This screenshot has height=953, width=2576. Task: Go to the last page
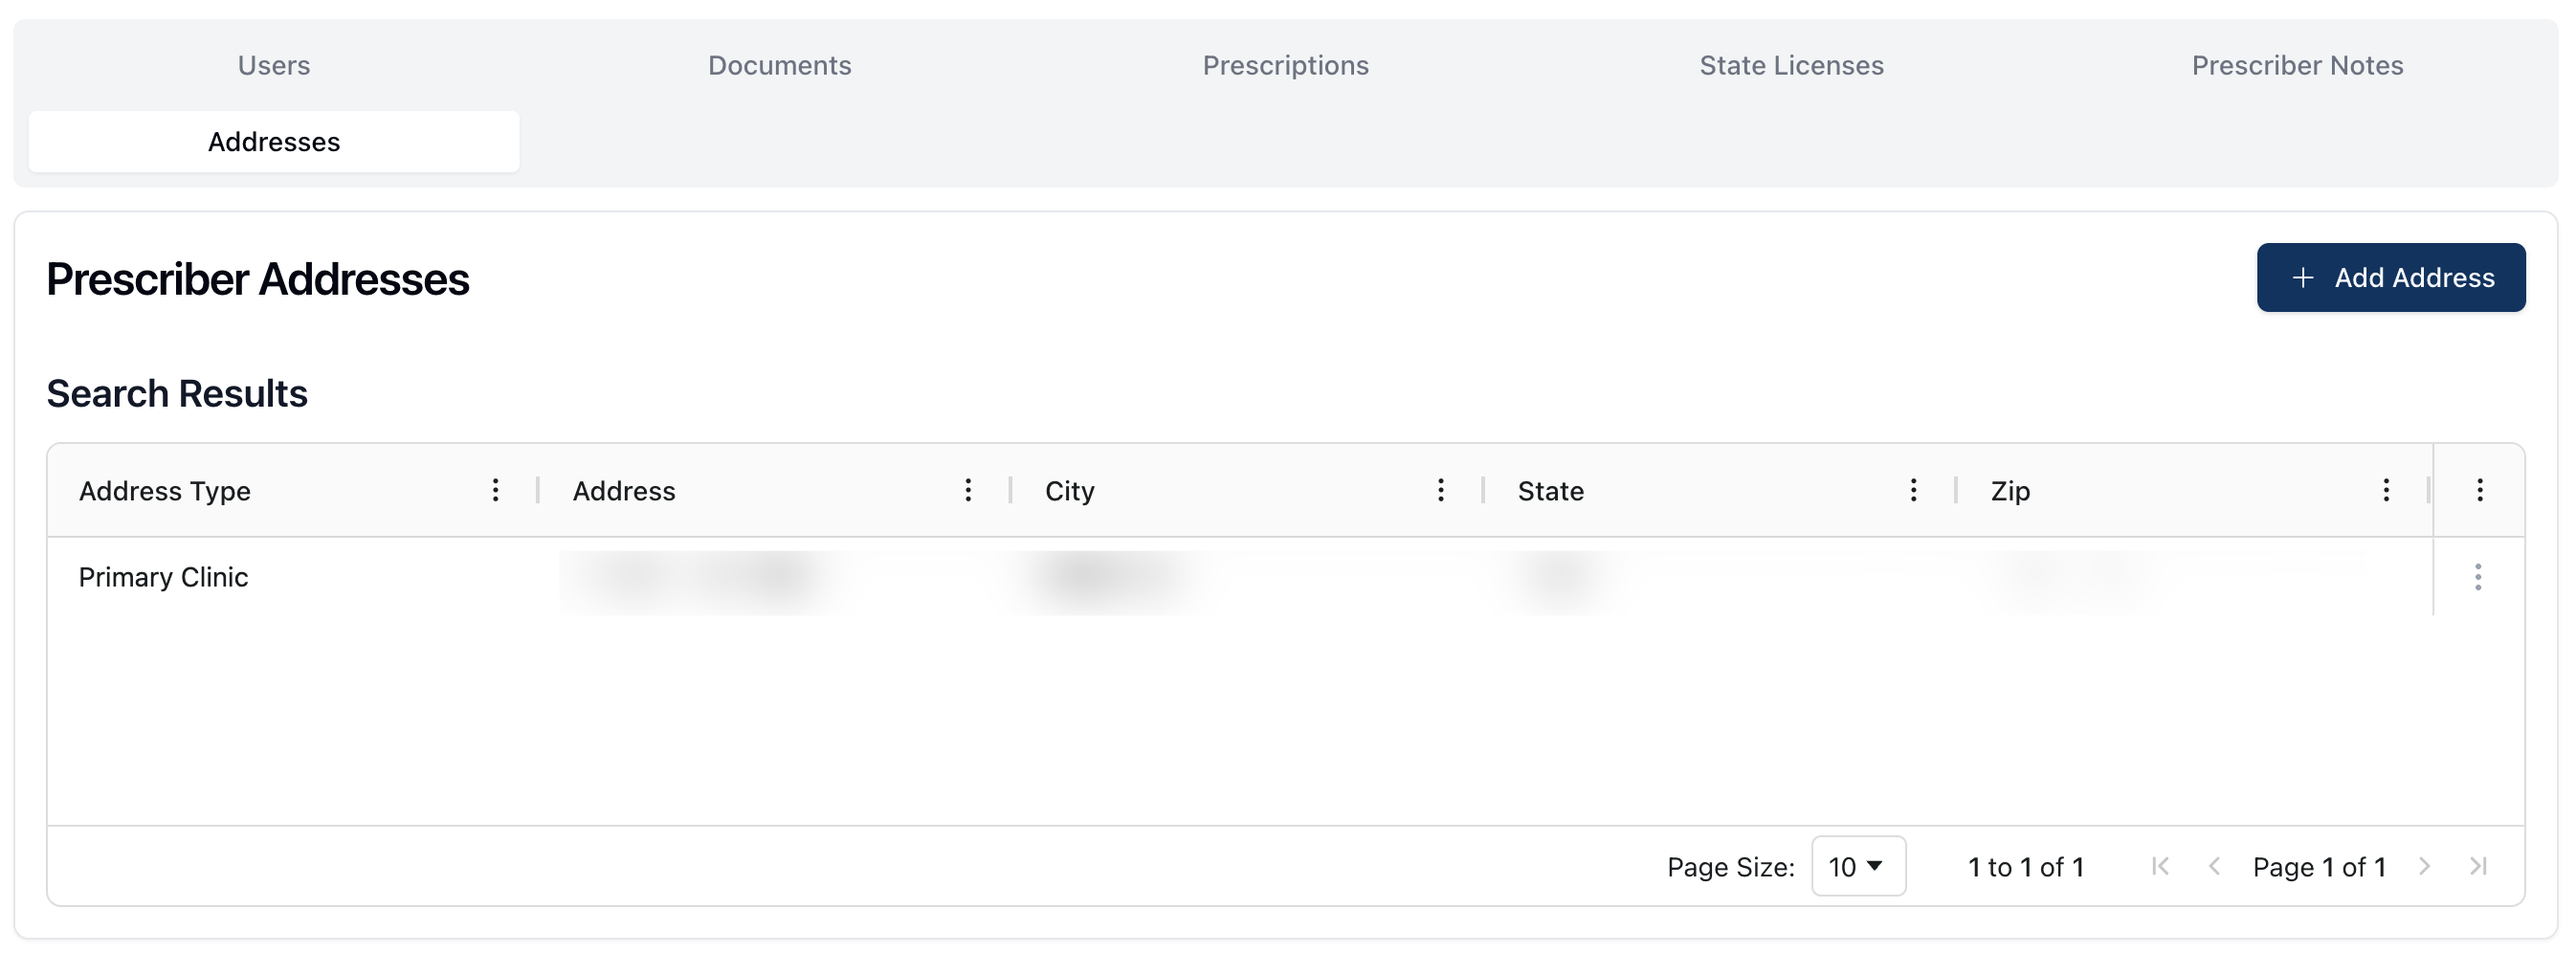point(2478,866)
